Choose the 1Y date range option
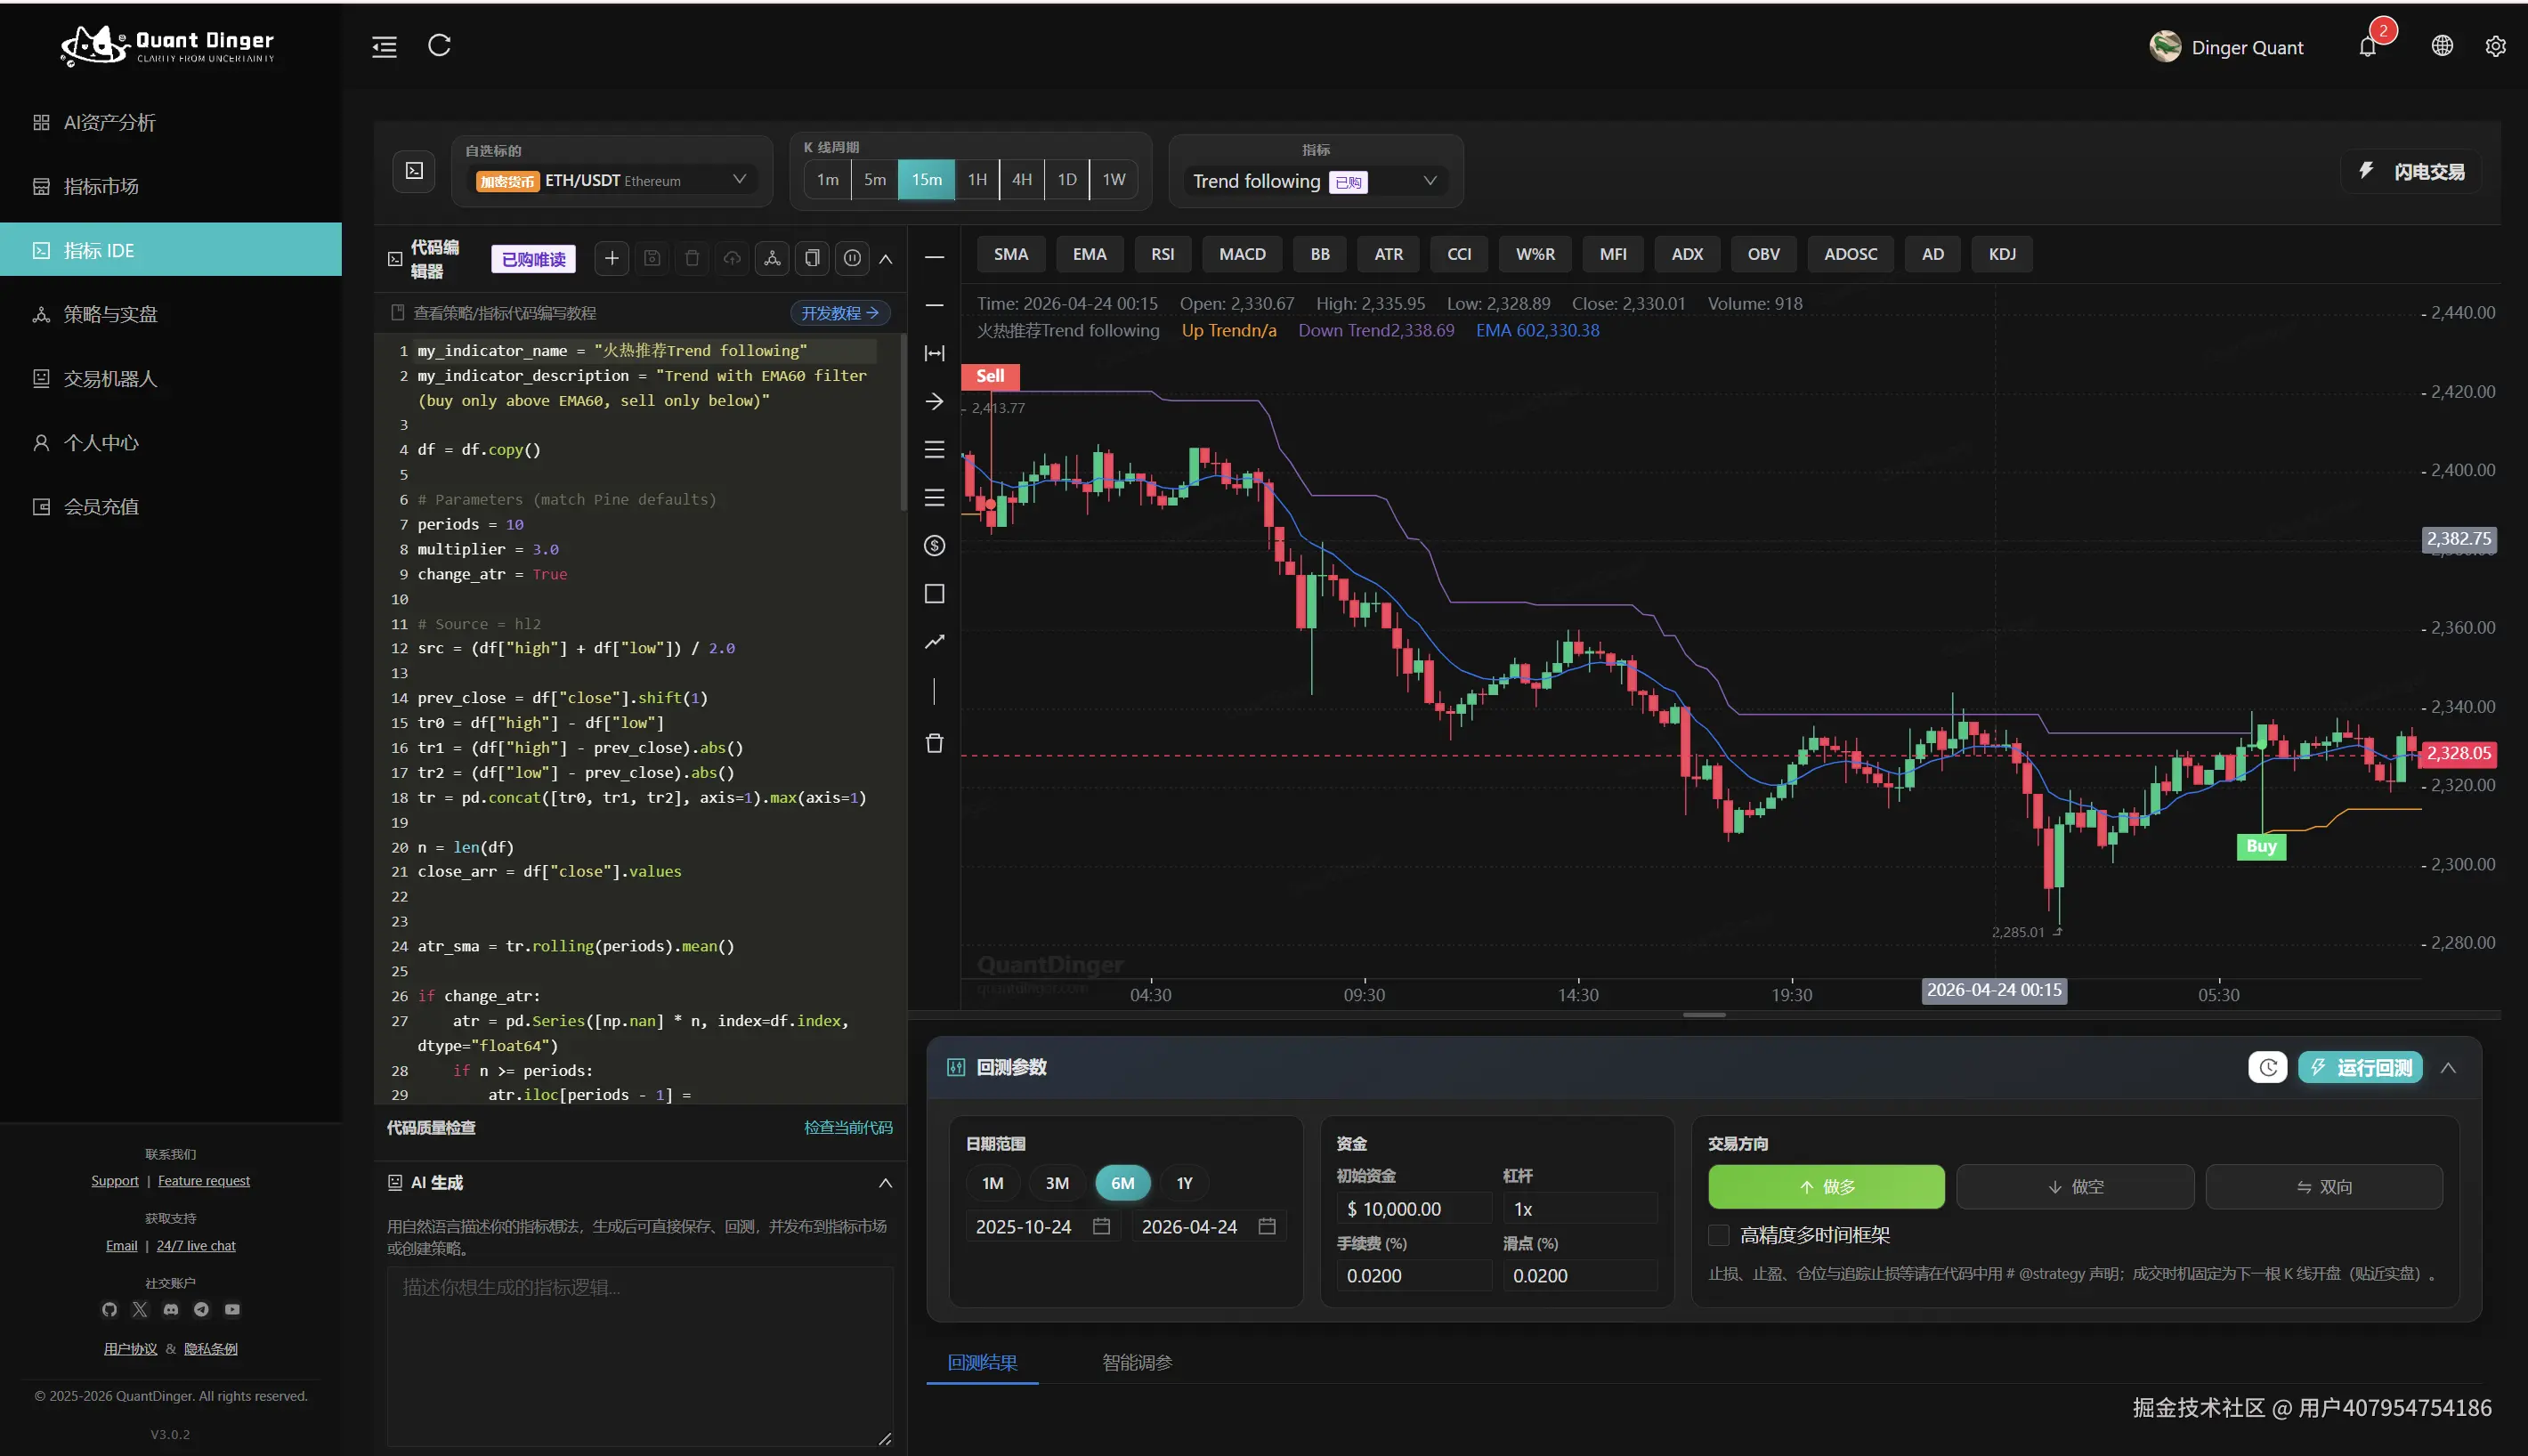This screenshot has height=1456, width=2528. coord(1184,1183)
